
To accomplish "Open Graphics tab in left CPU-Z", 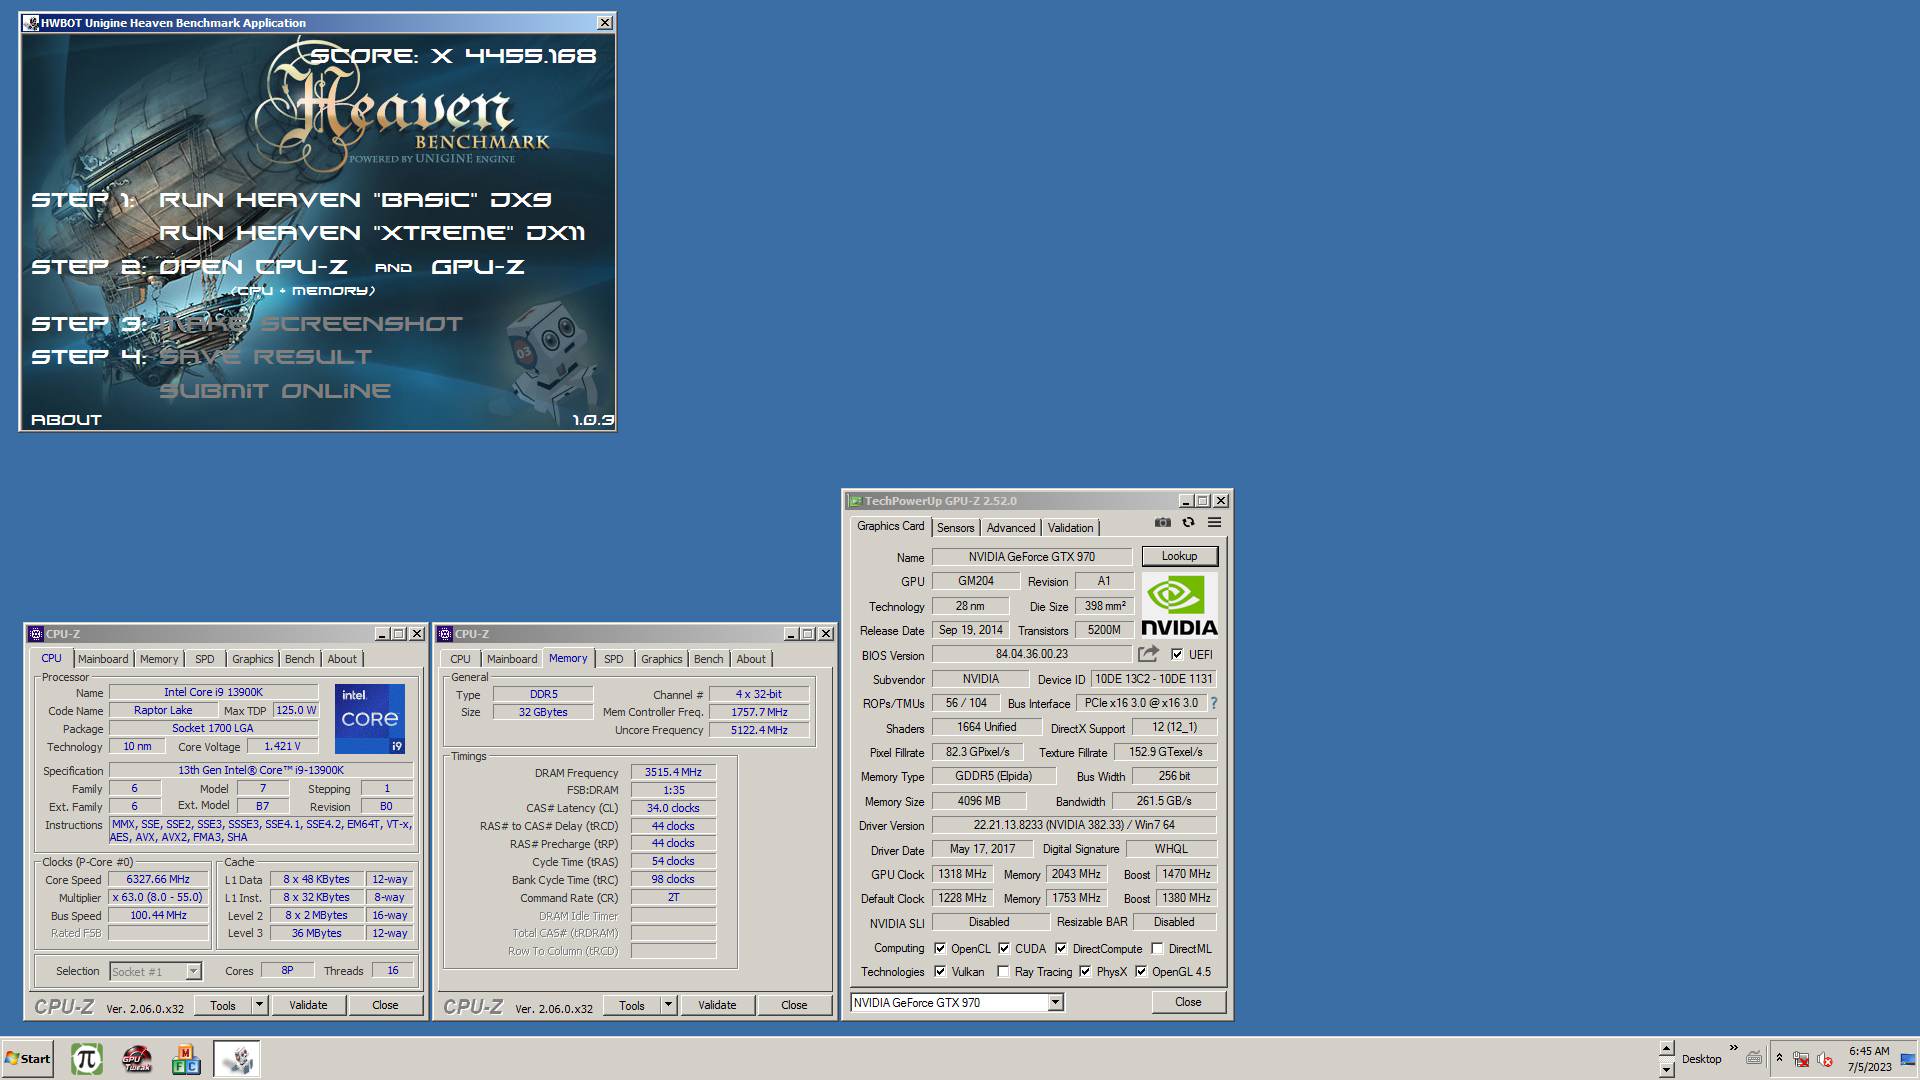I will (x=252, y=659).
